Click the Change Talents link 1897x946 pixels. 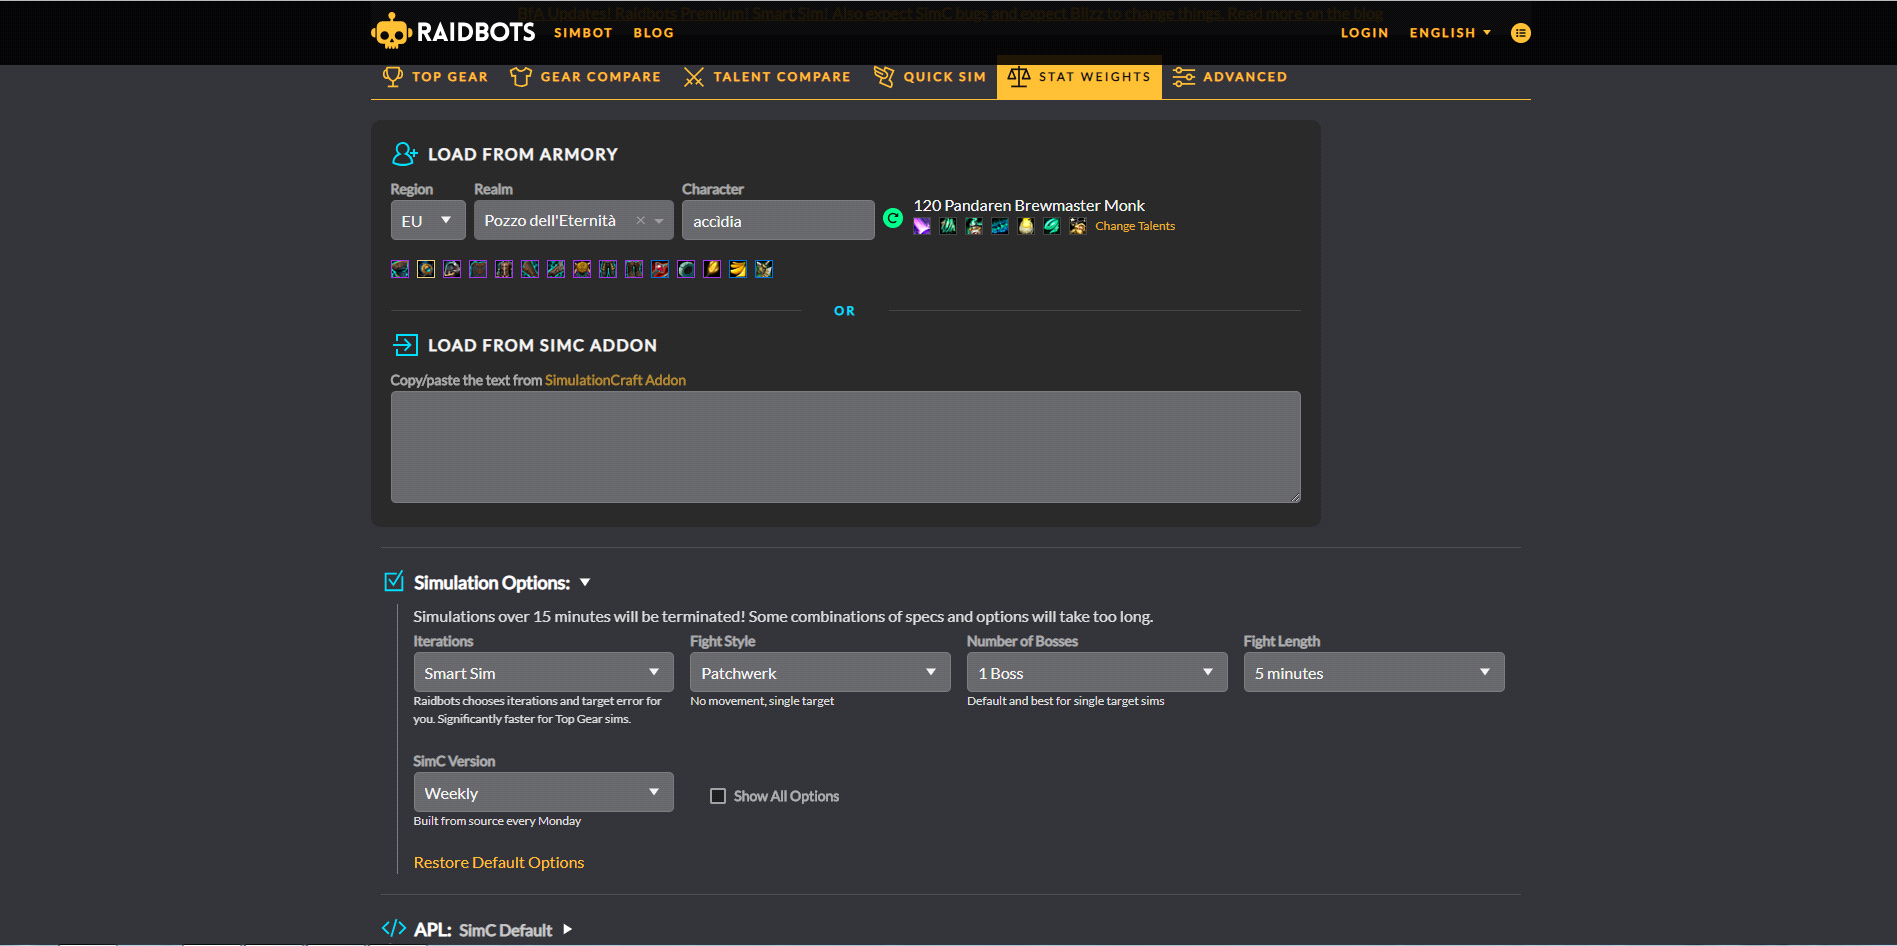[x=1135, y=226]
